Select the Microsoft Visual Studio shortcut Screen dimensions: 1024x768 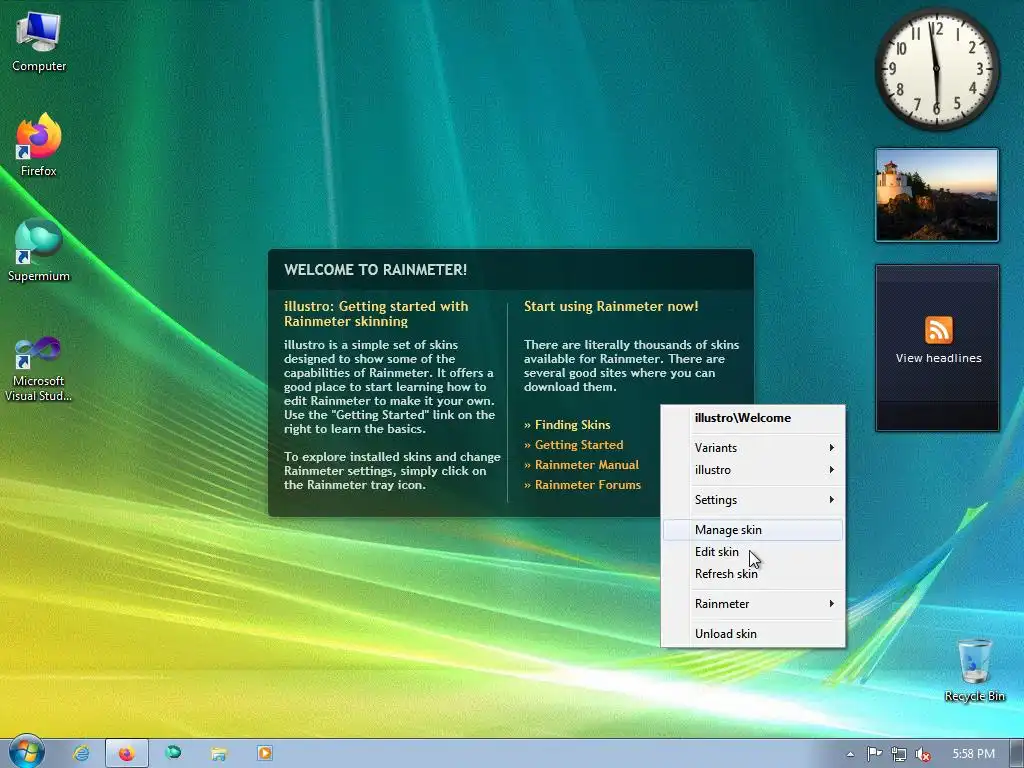coord(39,370)
